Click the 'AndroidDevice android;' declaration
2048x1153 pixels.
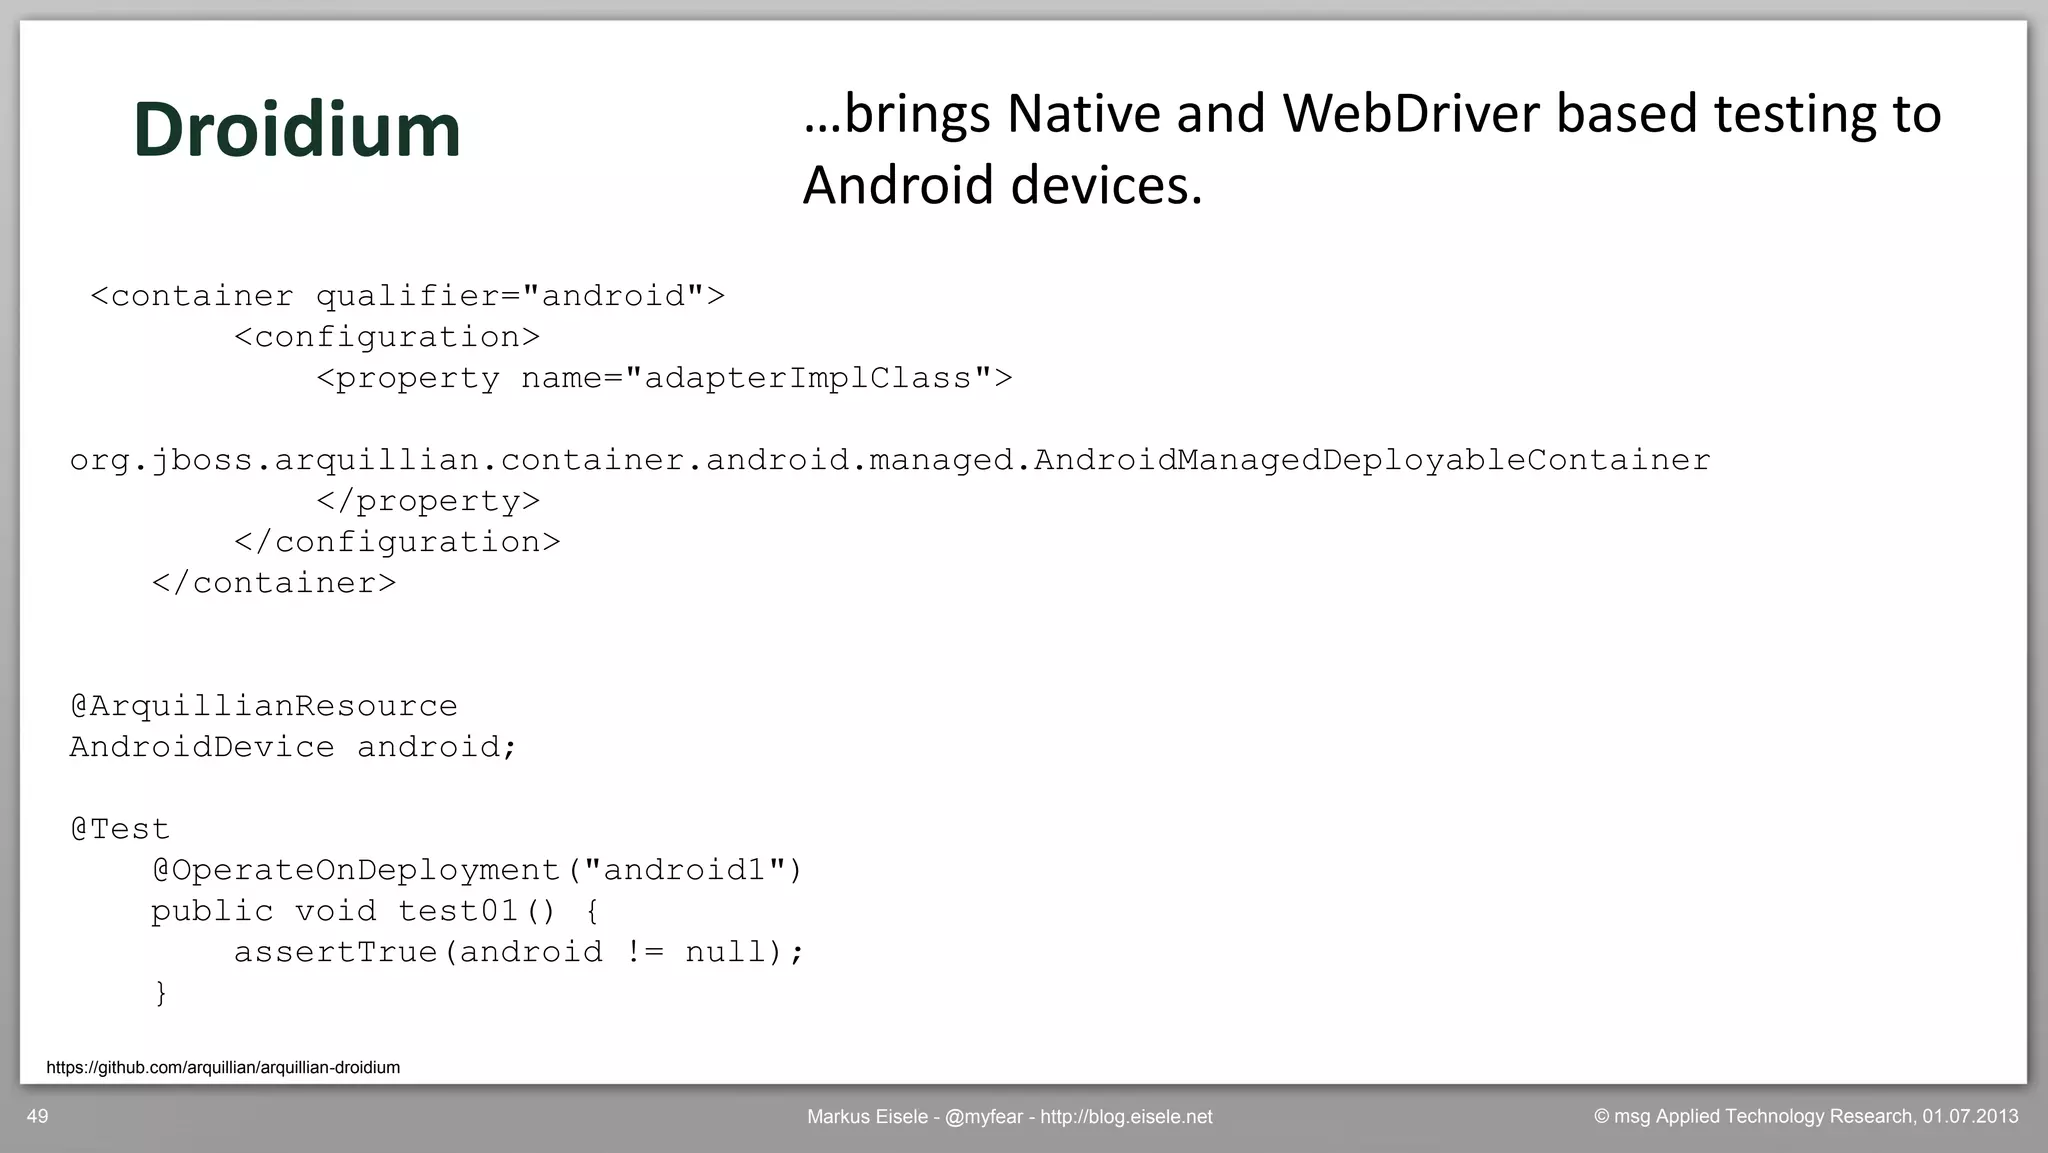click(x=293, y=747)
